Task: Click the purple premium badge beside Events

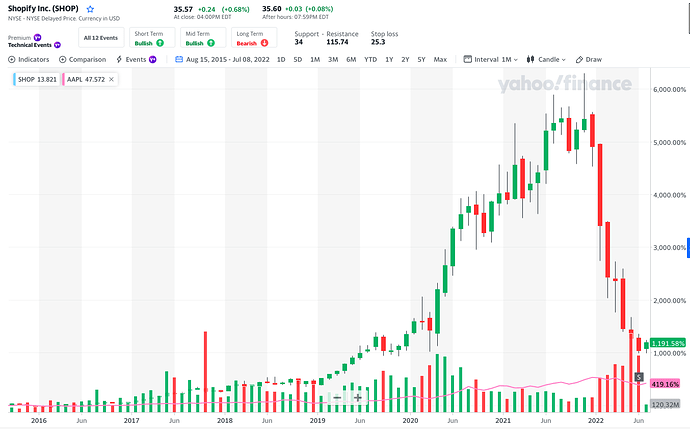Action: click(152, 59)
